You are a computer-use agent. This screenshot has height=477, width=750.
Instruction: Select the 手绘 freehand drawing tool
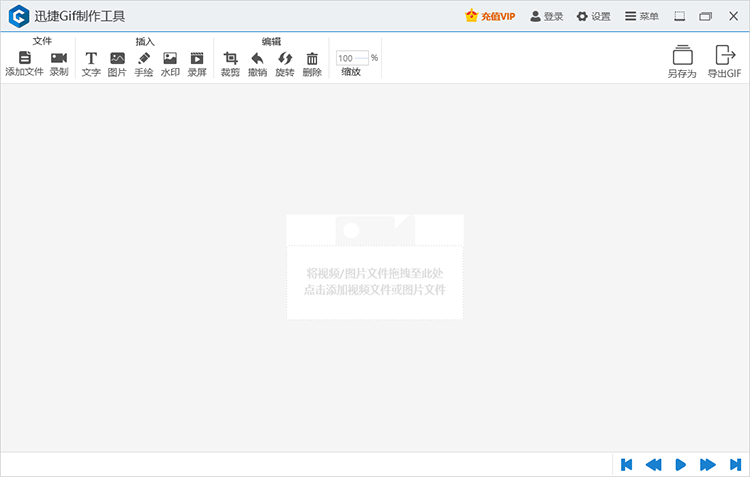143,58
